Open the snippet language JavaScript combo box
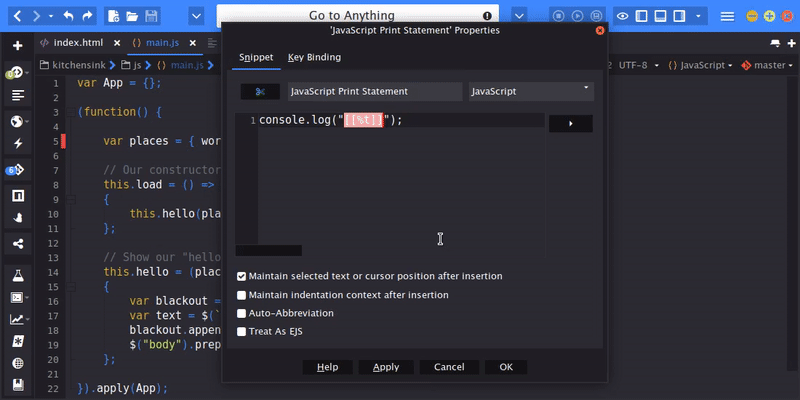 pos(531,92)
